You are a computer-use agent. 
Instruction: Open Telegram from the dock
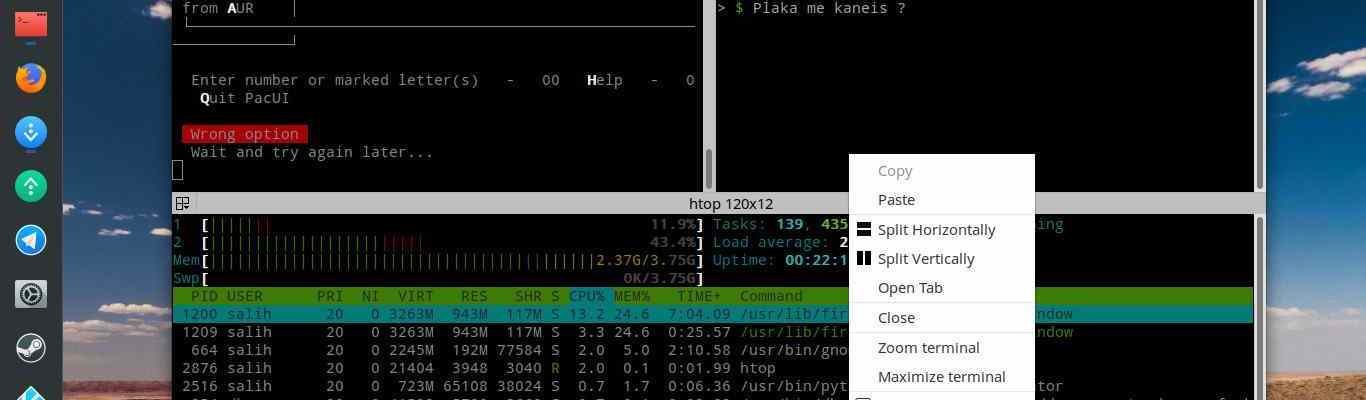[30, 240]
